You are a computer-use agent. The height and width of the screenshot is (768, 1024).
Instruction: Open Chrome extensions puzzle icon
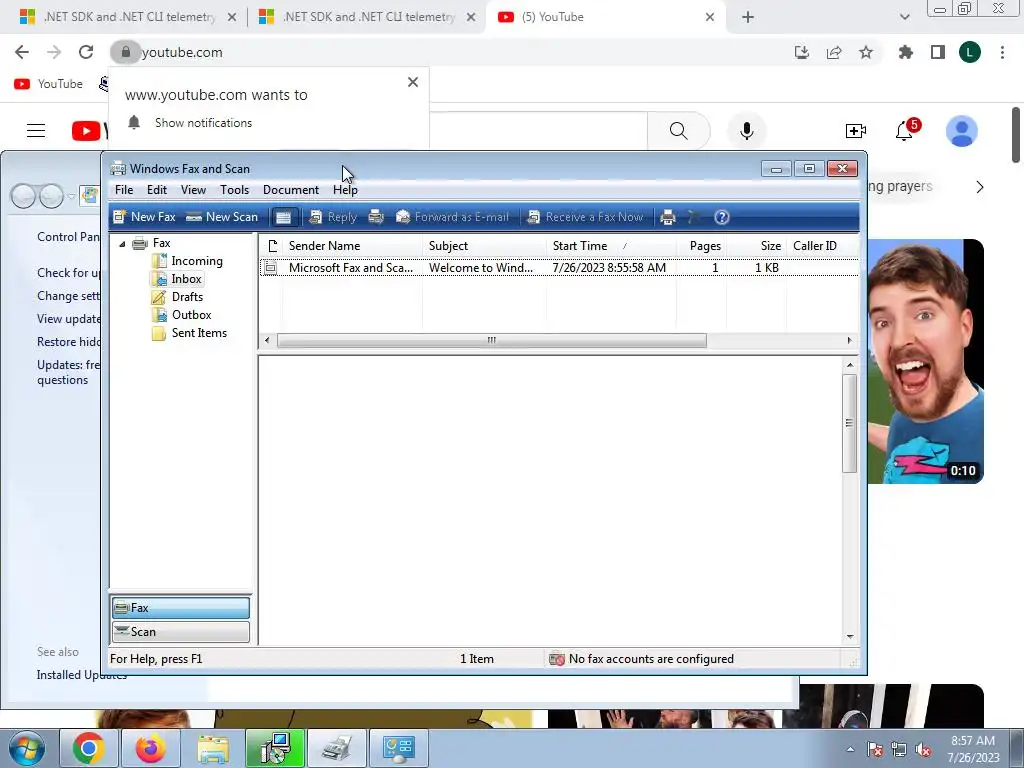pos(906,52)
